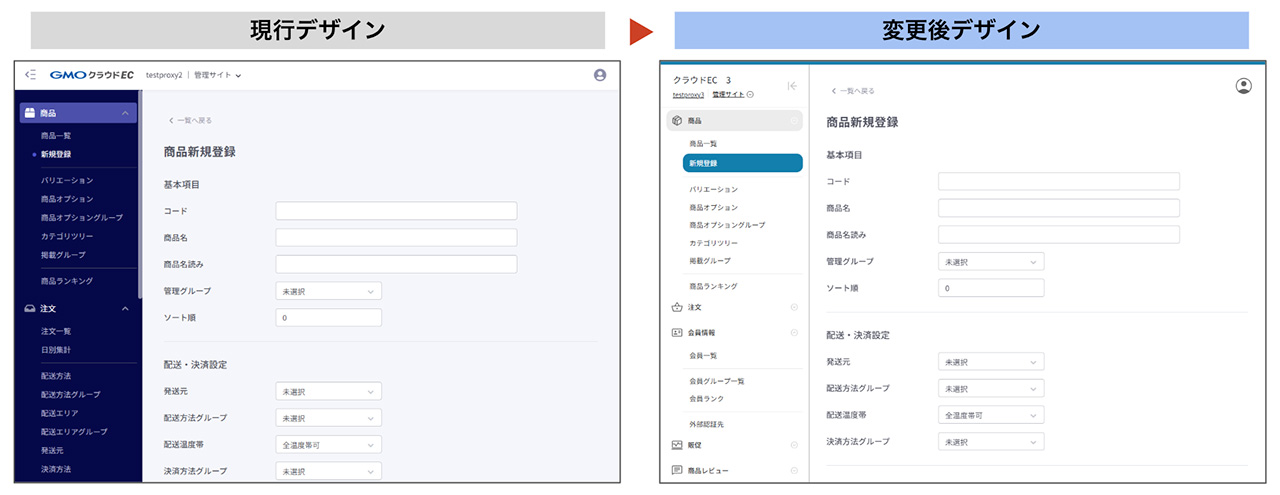Viewport: 1280px width, 495px height.
Task: Click the 商品名読み field in current design
Action: [396, 264]
